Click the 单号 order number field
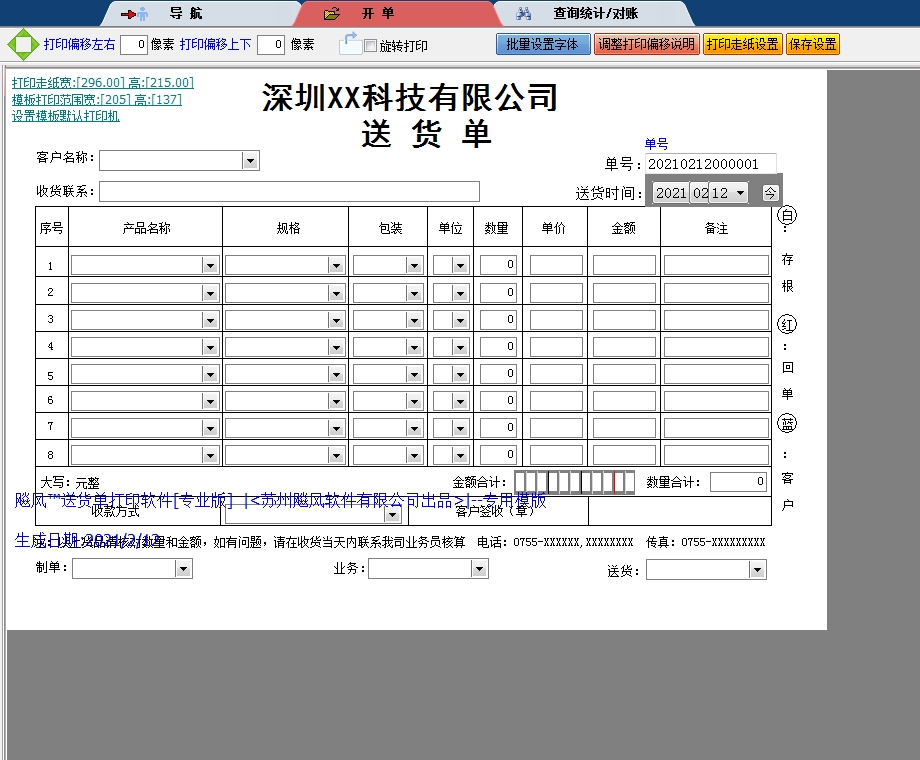 click(710, 164)
